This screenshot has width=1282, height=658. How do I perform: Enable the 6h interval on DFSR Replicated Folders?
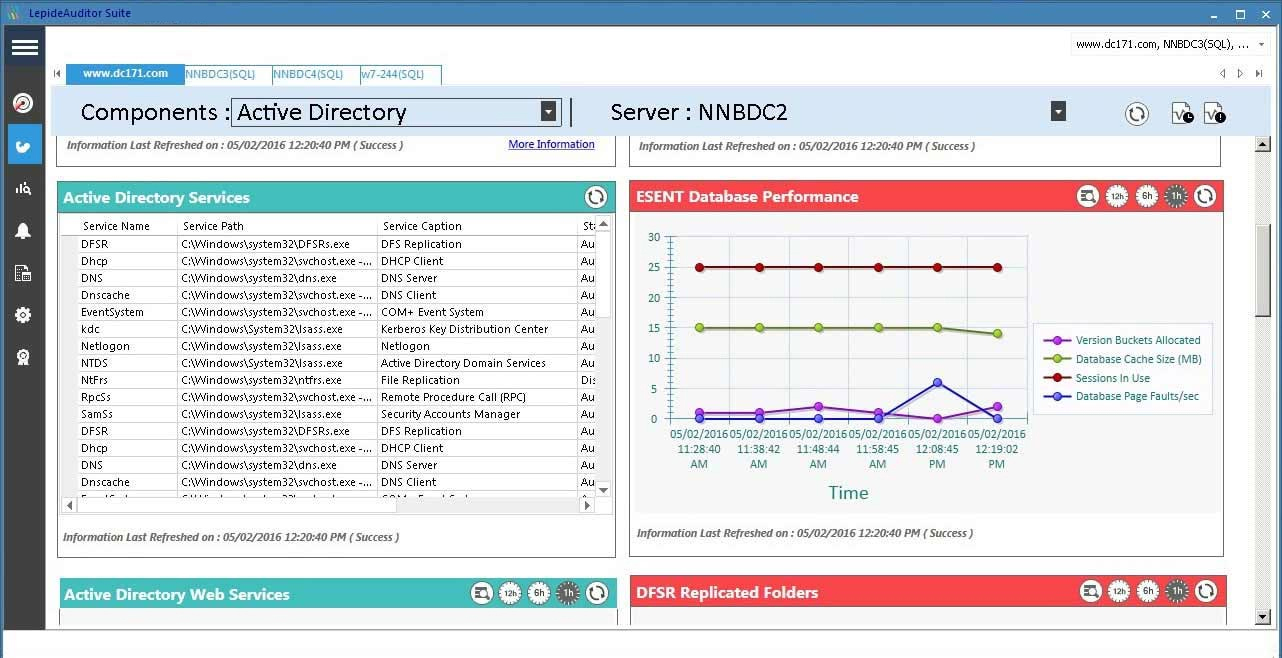[x=1147, y=591]
